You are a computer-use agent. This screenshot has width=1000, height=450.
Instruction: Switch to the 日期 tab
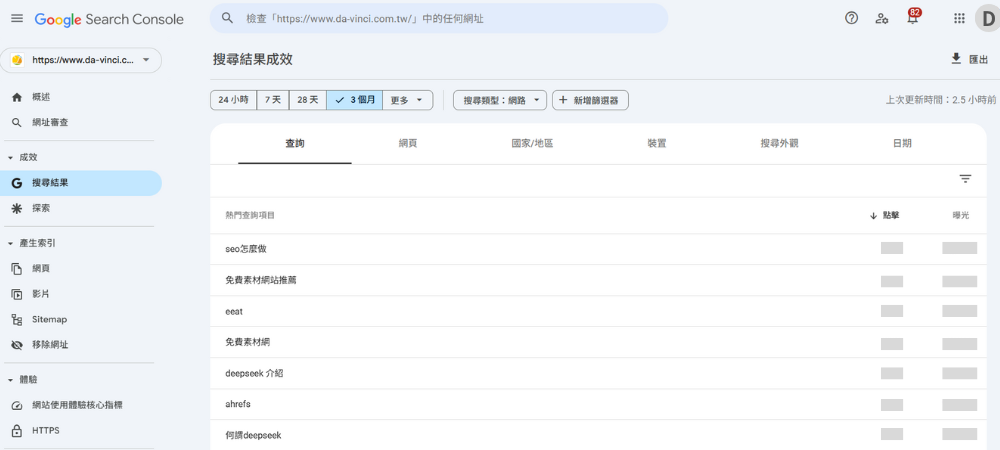tap(902, 143)
